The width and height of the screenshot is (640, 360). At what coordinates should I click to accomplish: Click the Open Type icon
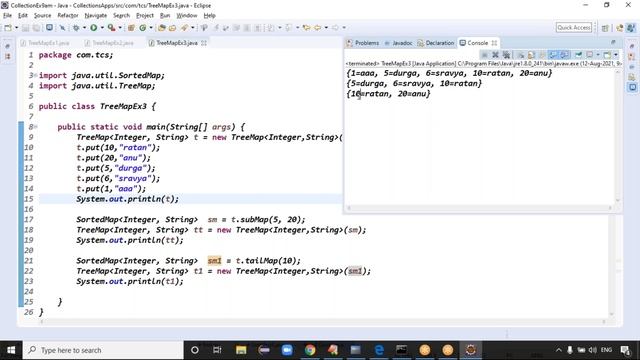162,28
